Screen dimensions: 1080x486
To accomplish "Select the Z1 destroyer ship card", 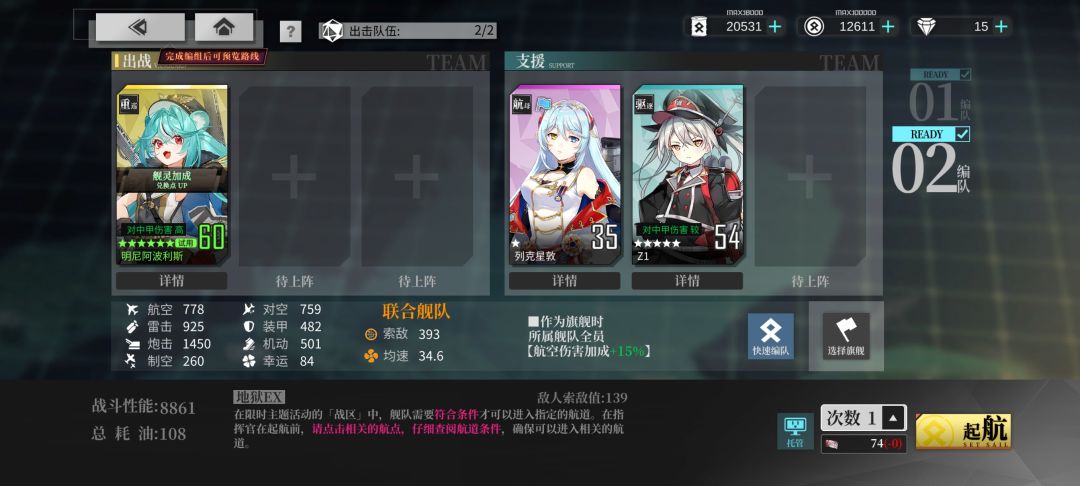I will click(x=687, y=175).
